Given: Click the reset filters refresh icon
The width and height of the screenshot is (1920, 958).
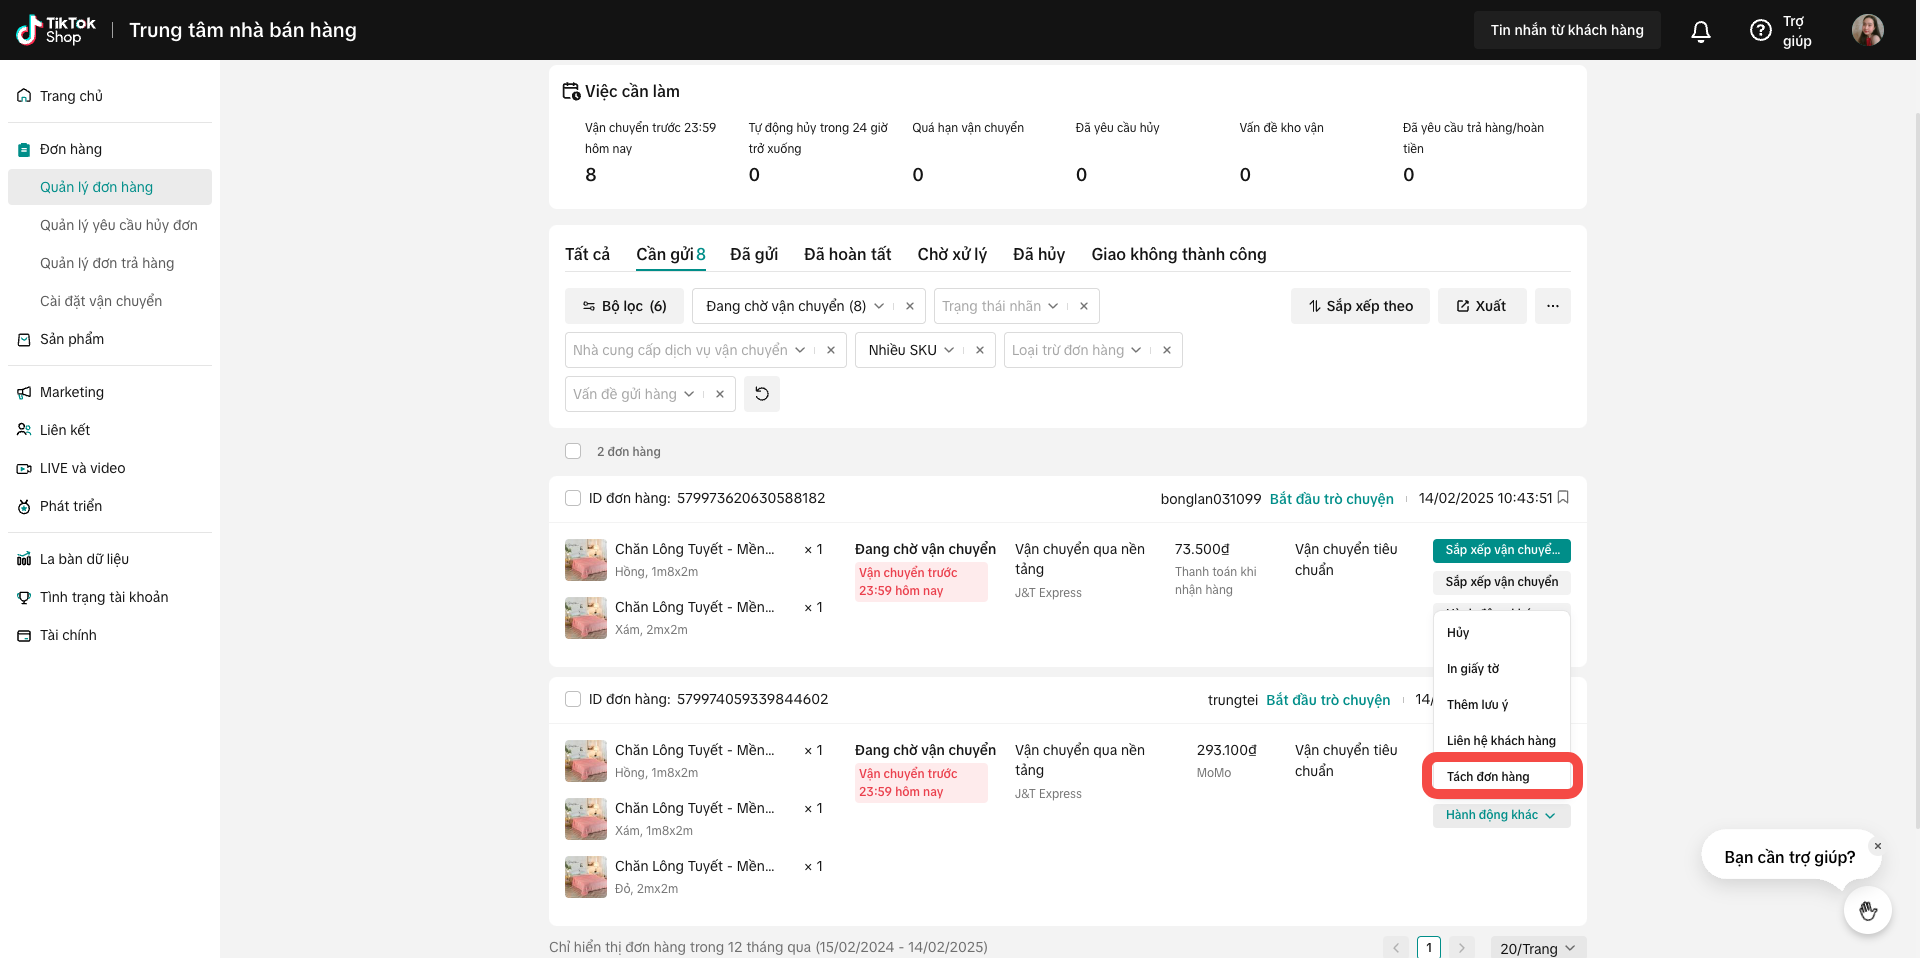Looking at the screenshot, I should [762, 394].
